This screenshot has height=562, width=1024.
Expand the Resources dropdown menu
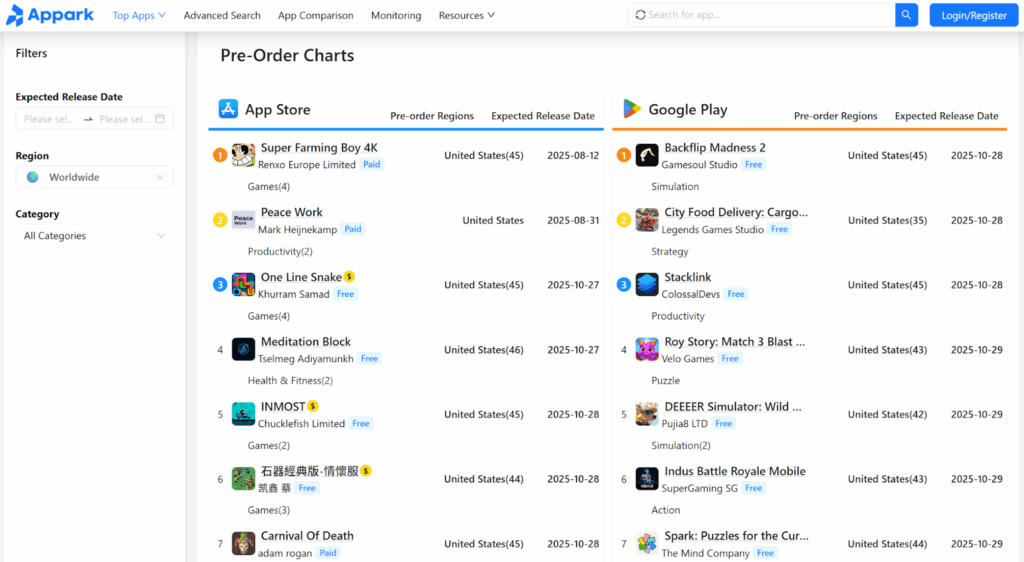pos(466,15)
